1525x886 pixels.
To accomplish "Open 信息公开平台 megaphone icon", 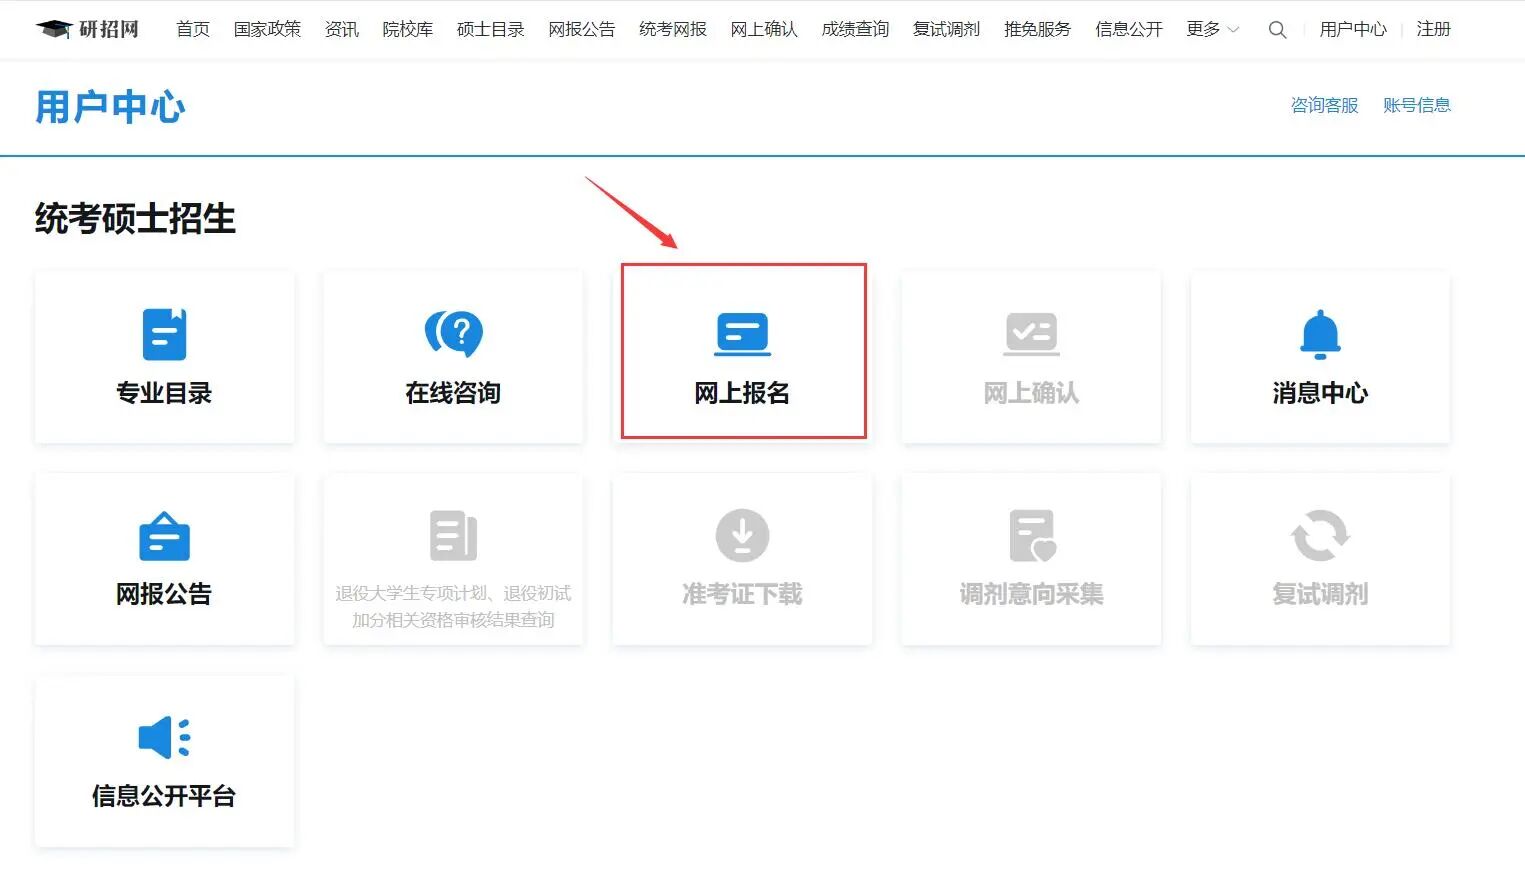I will (164, 738).
